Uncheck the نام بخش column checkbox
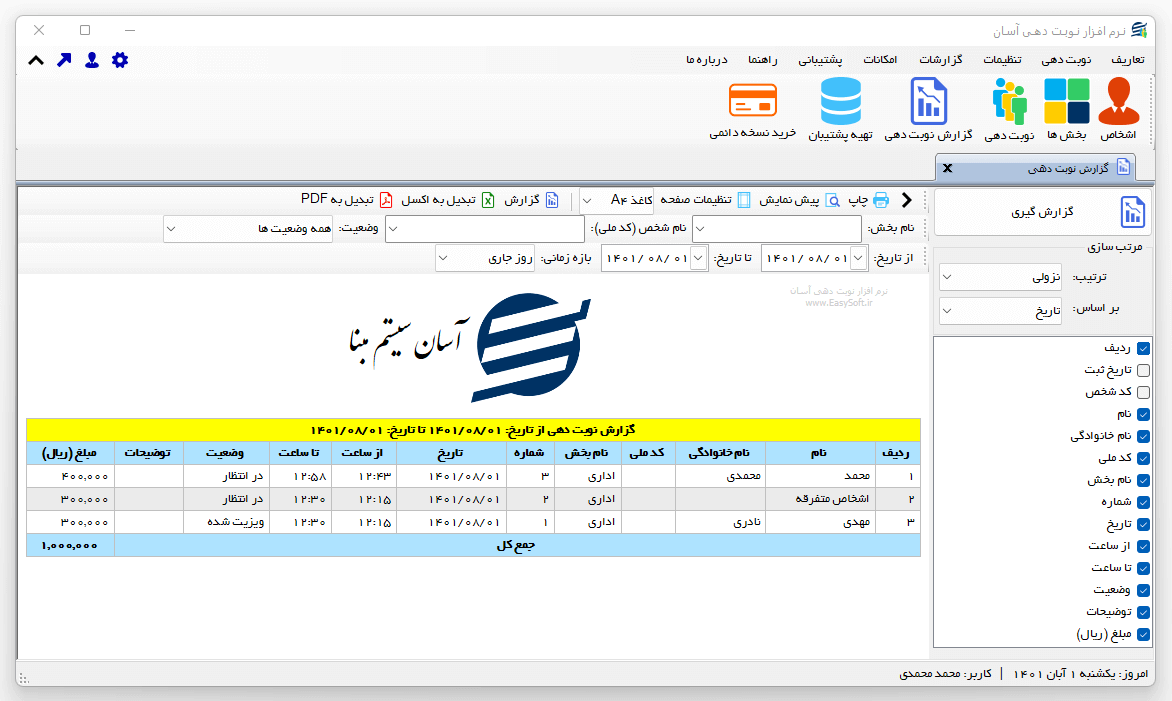This screenshot has width=1172, height=701. click(1143, 481)
